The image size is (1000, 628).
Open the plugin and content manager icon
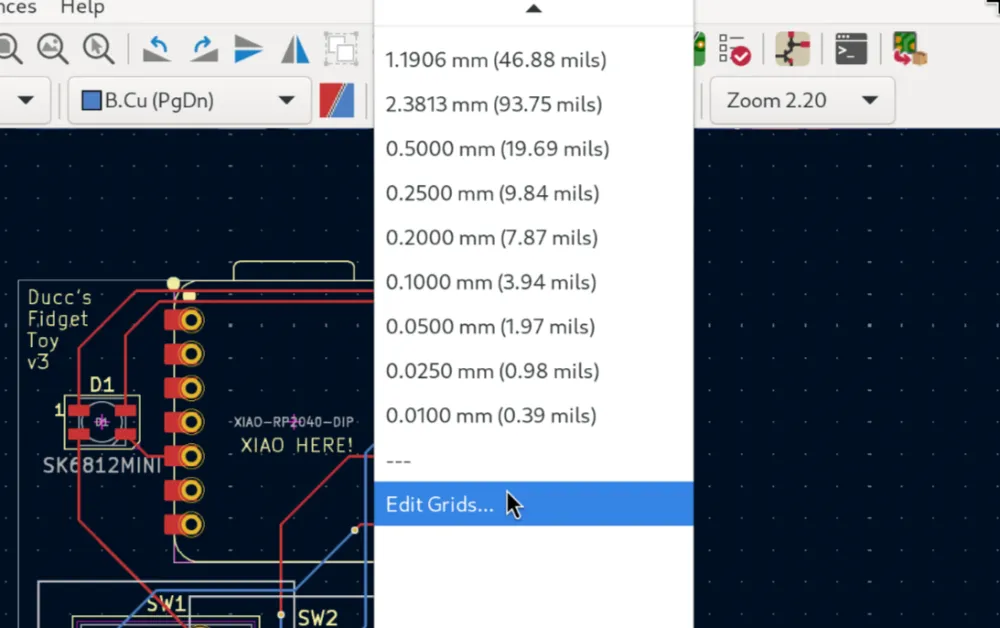(909, 49)
